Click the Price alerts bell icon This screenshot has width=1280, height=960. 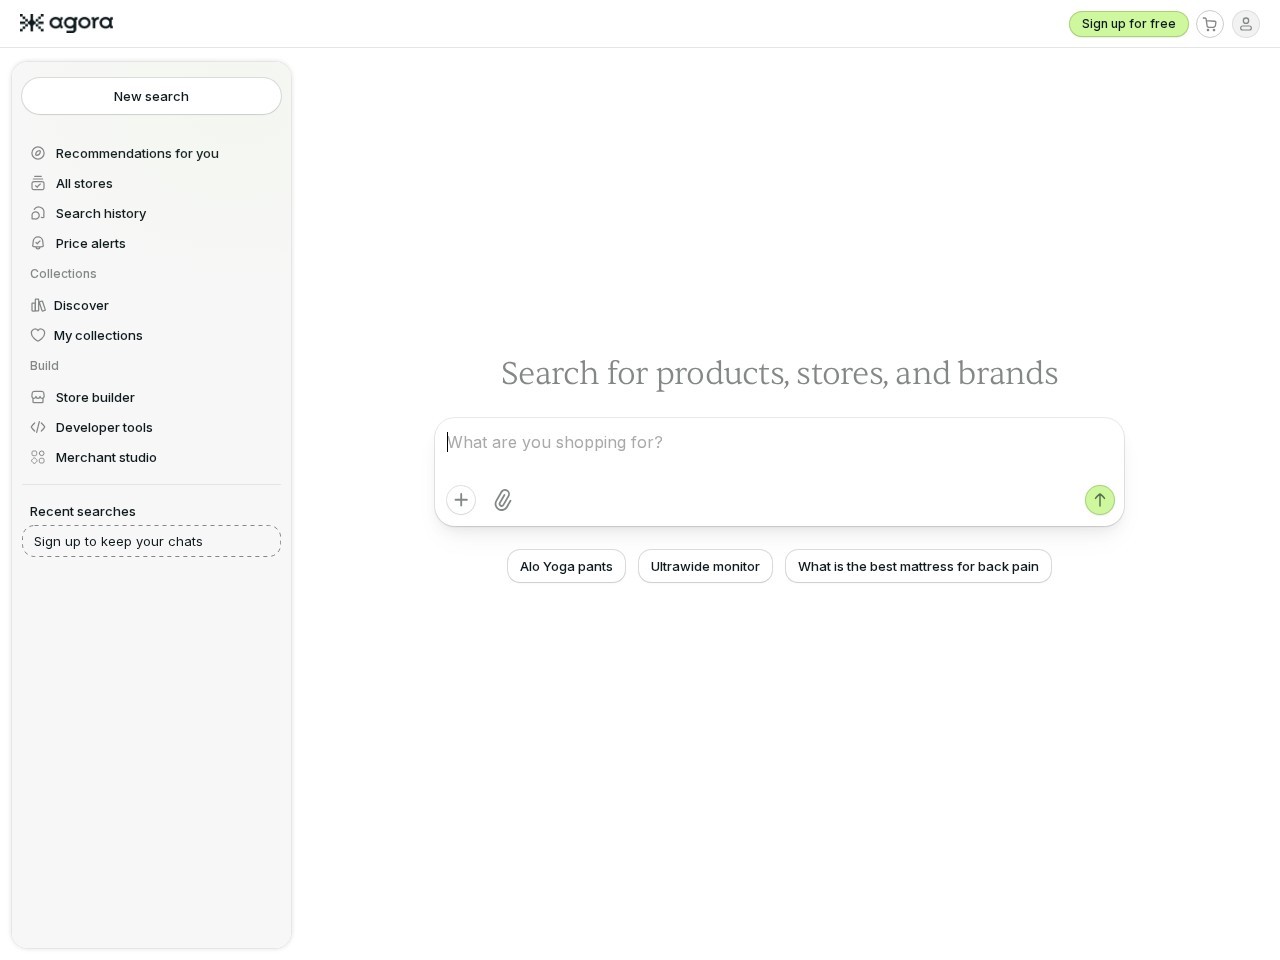click(38, 243)
